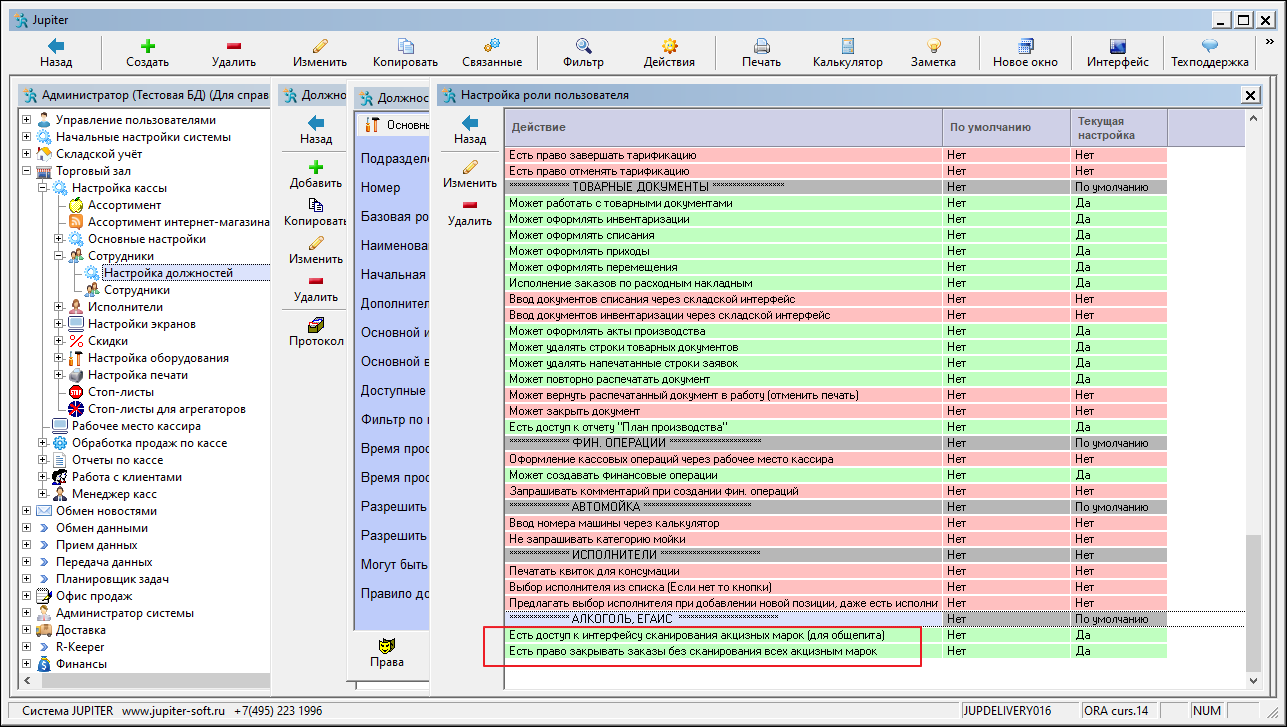Viewport: 1287px width, 727px height.
Task: Collapse the Сотрудники tree node
Action: (x=59, y=256)
